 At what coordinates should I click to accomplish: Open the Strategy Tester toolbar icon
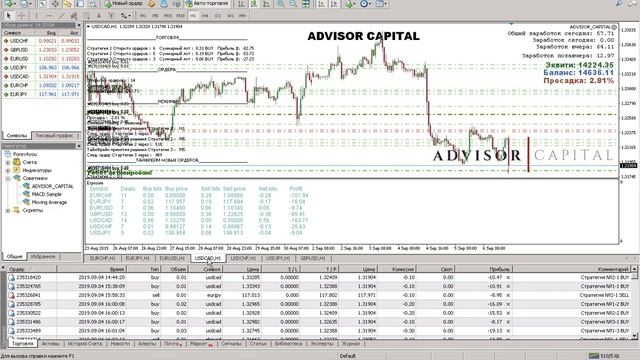tap(93, 4)
